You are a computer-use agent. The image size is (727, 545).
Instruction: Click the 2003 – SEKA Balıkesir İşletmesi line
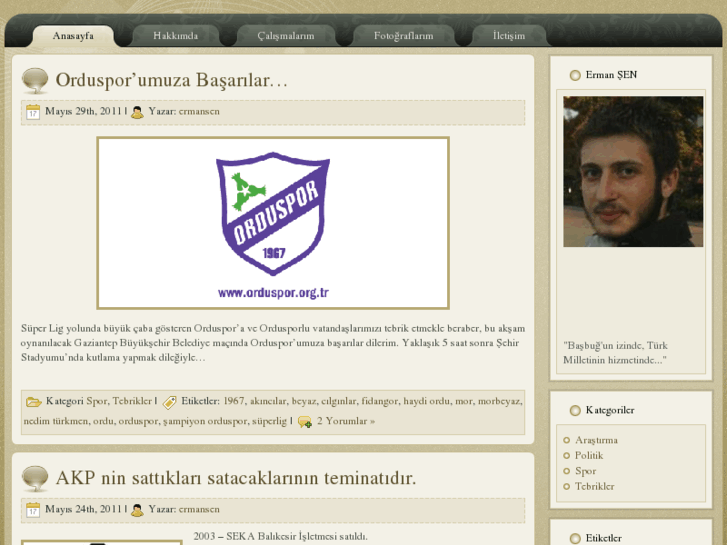click(x=281, y=536)
